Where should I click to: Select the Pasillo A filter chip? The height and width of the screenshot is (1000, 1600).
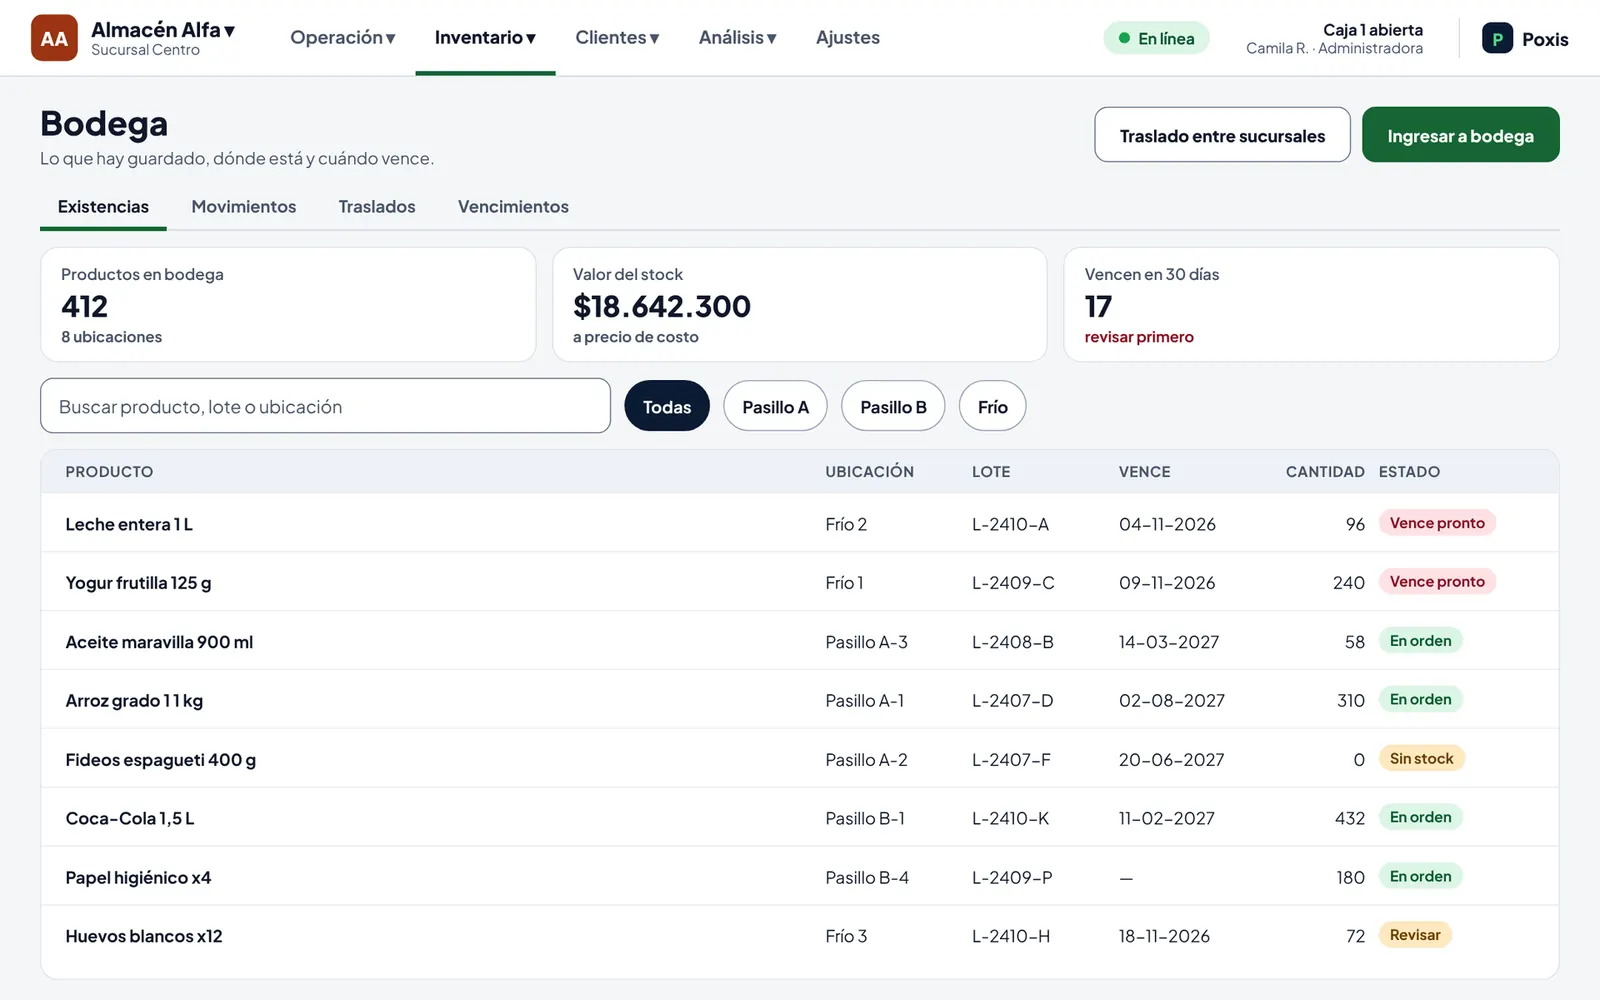tap(775, 406)
